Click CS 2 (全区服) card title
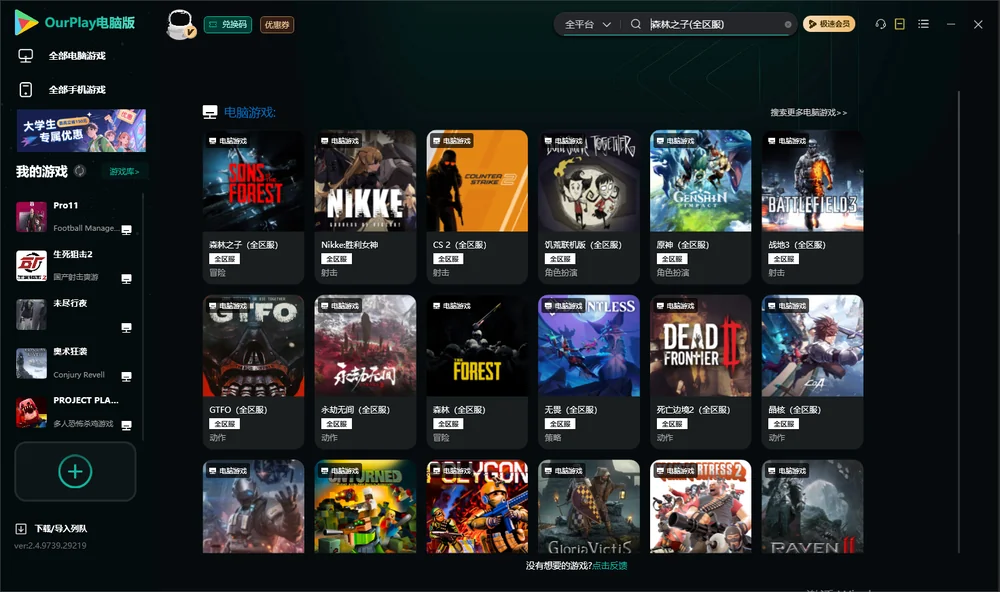 pos(459,244)
